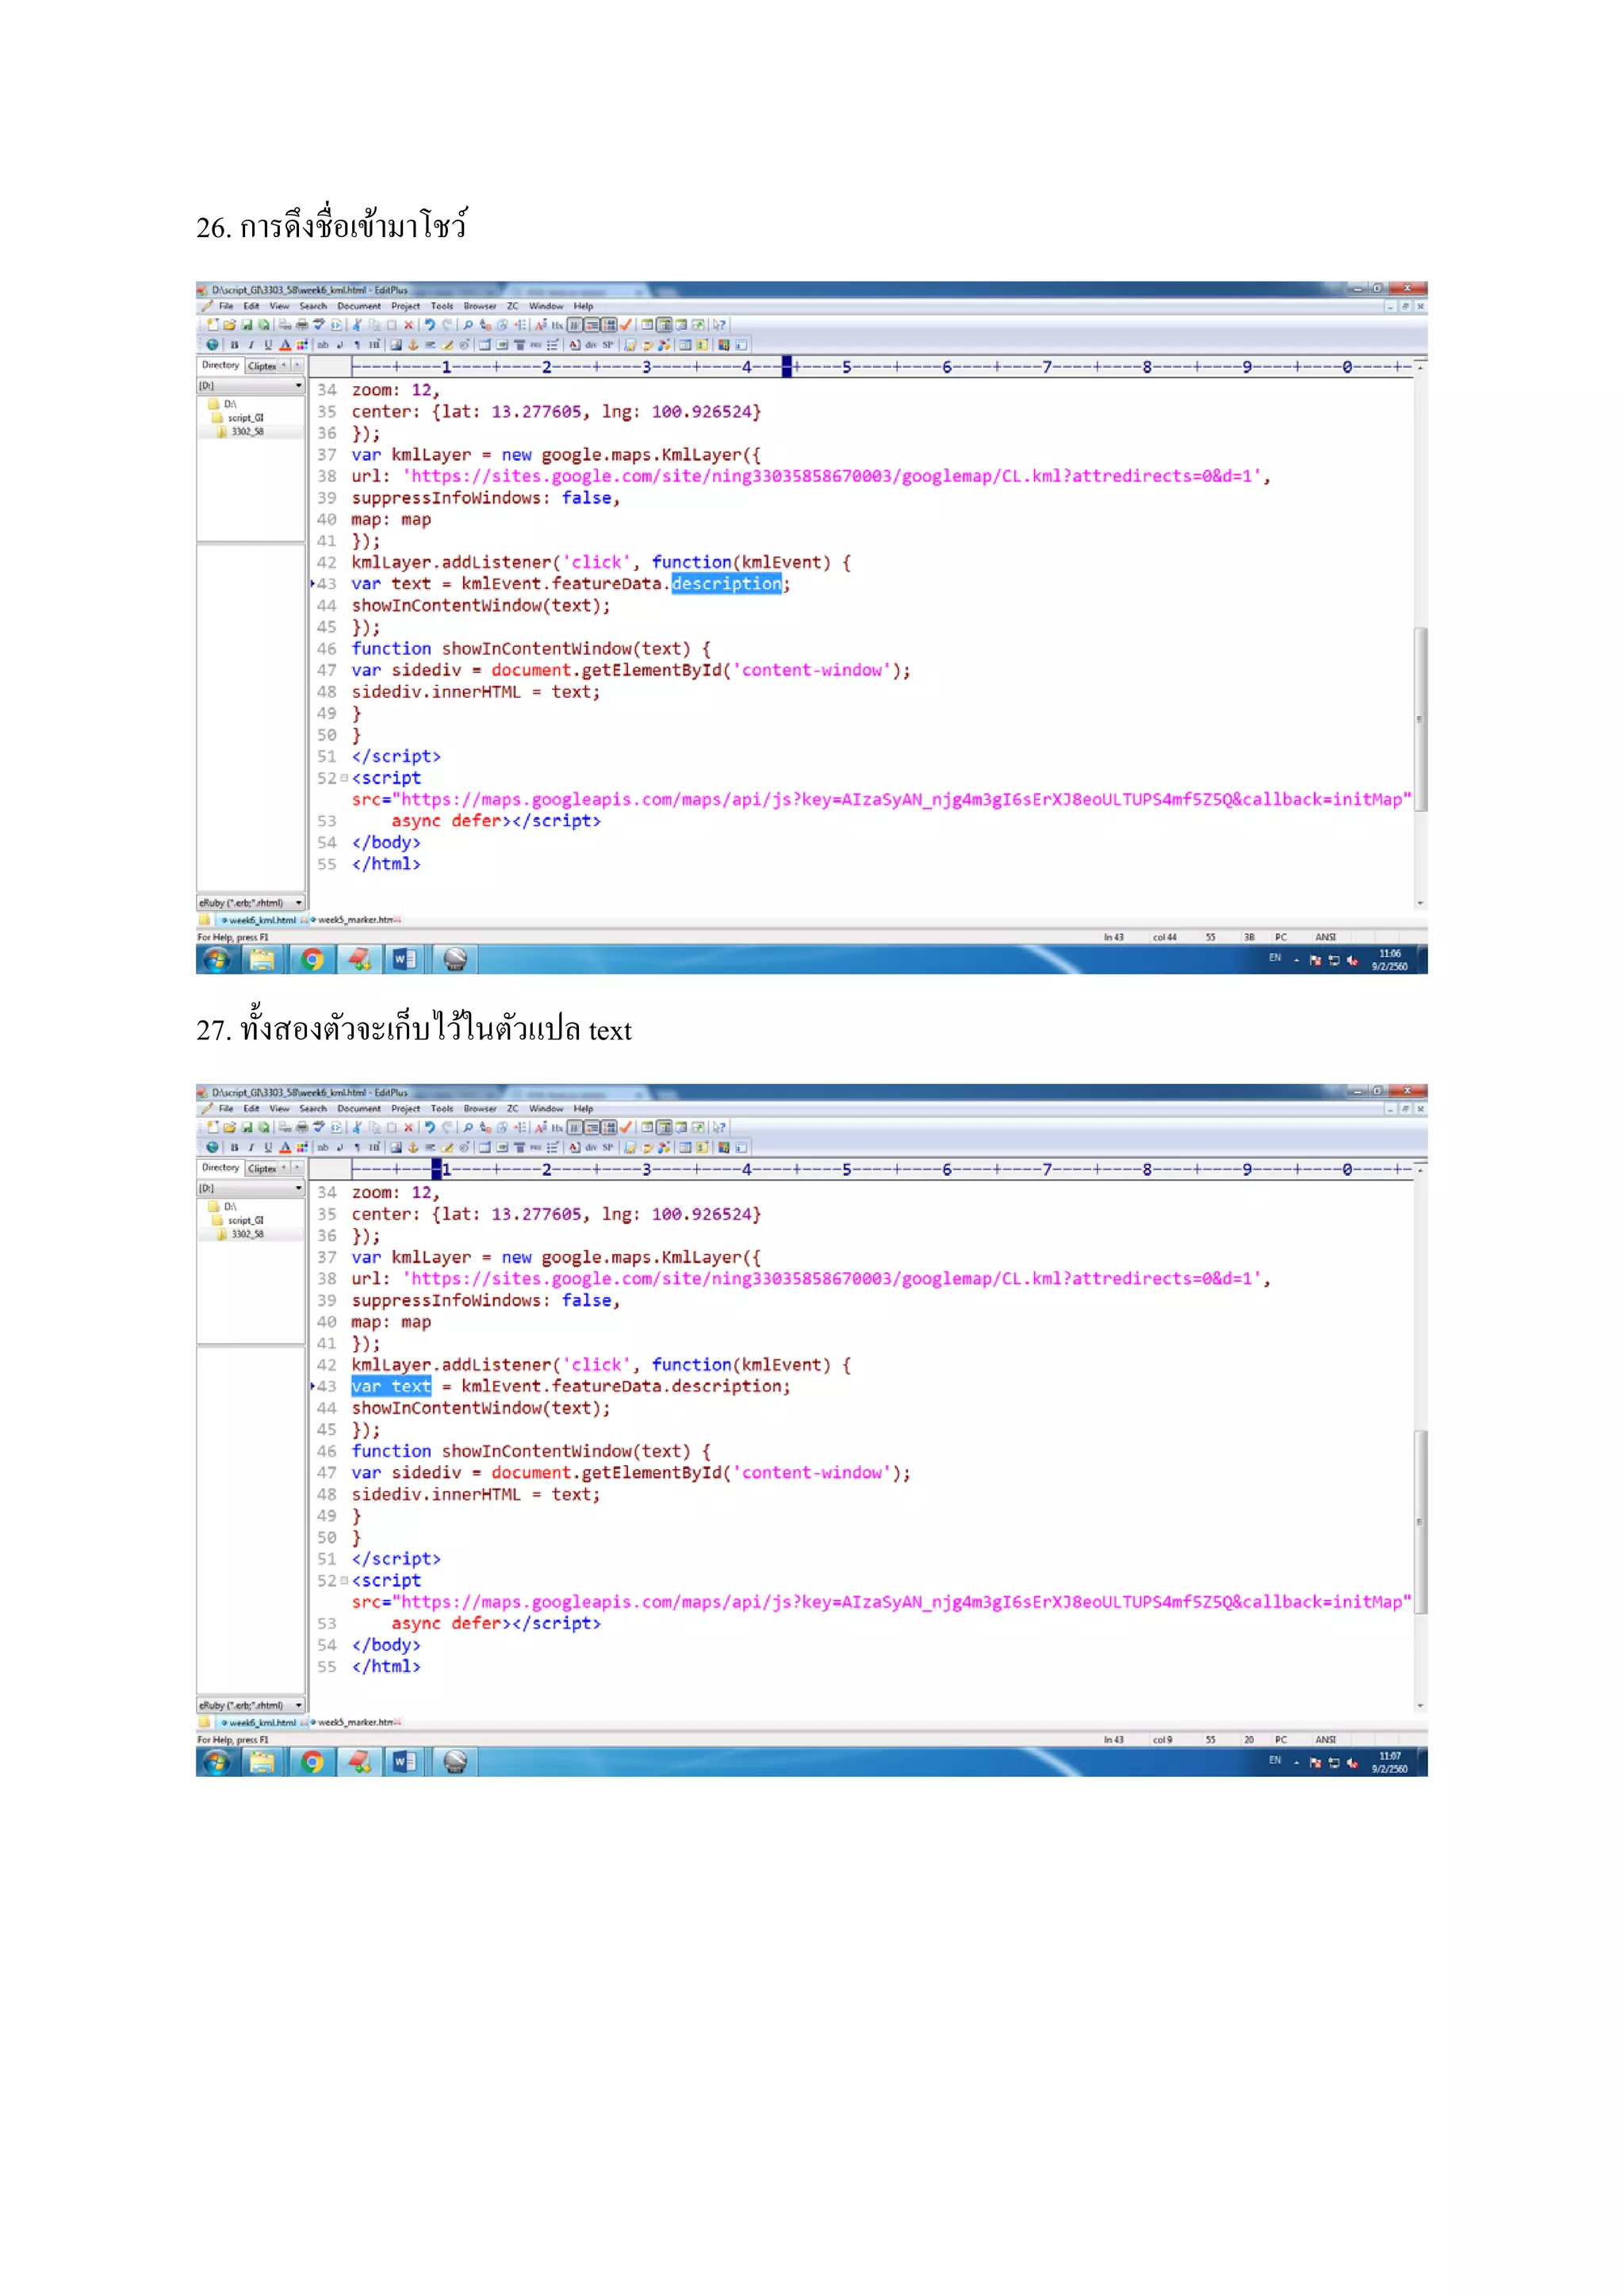Toggle Line Number button in step 27 toolbar
The image size is (1624, 2296).
pyautogui.click(x=609, y=1127)
